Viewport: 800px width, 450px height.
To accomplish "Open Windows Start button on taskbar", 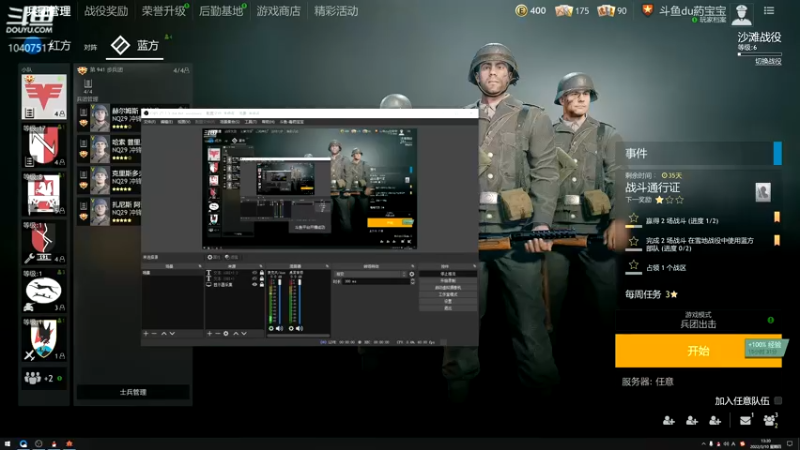I will tap(7, 444).
